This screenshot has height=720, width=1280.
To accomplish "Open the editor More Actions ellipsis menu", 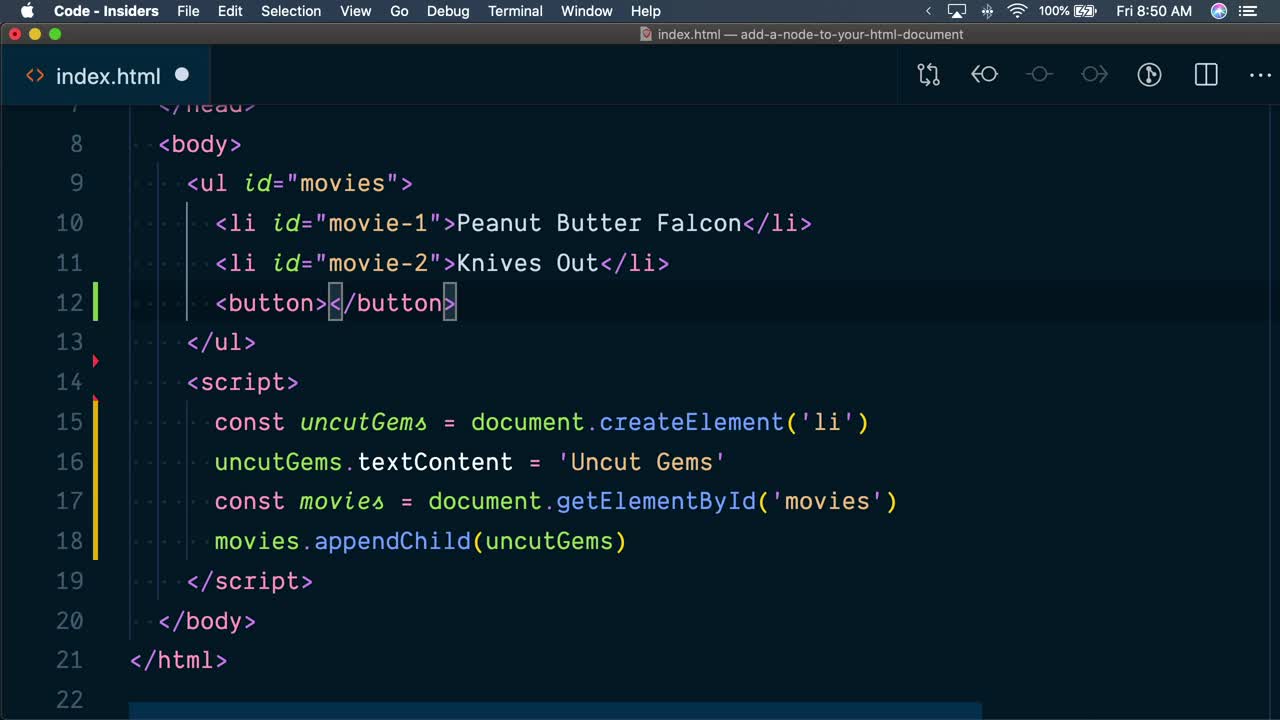I will coord(1260,75).
